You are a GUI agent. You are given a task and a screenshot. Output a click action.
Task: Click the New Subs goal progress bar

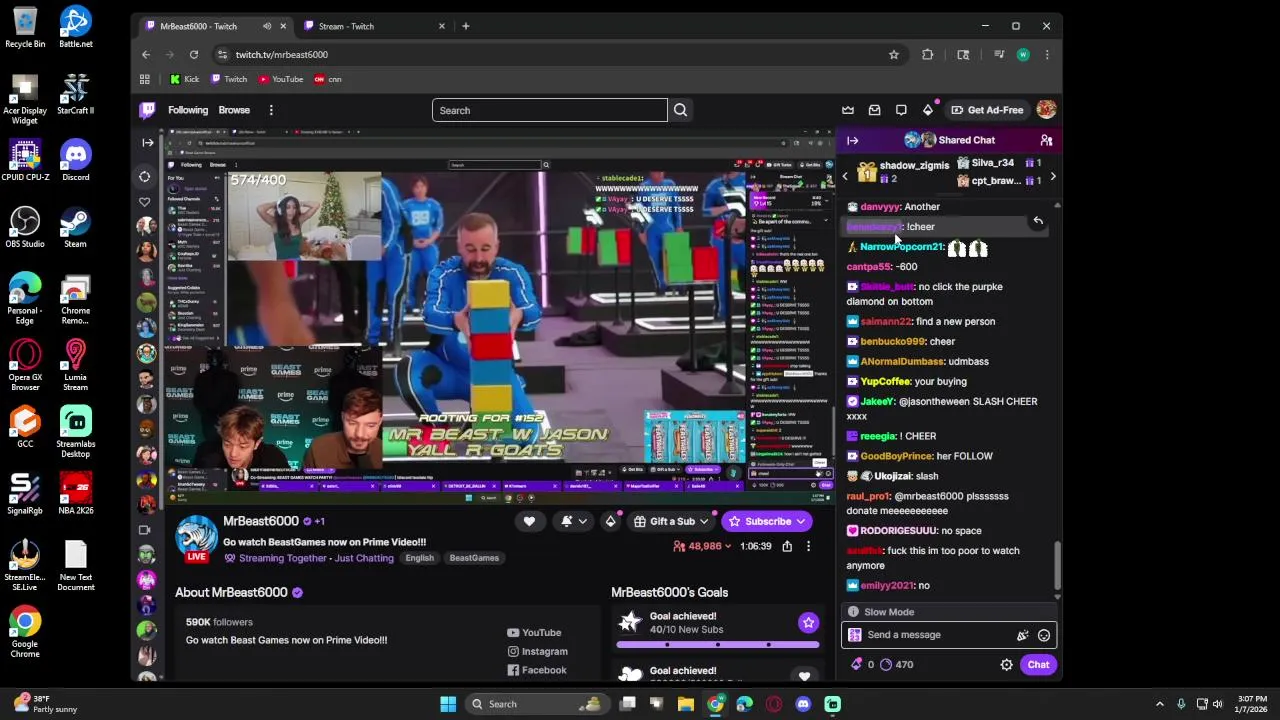717,644
